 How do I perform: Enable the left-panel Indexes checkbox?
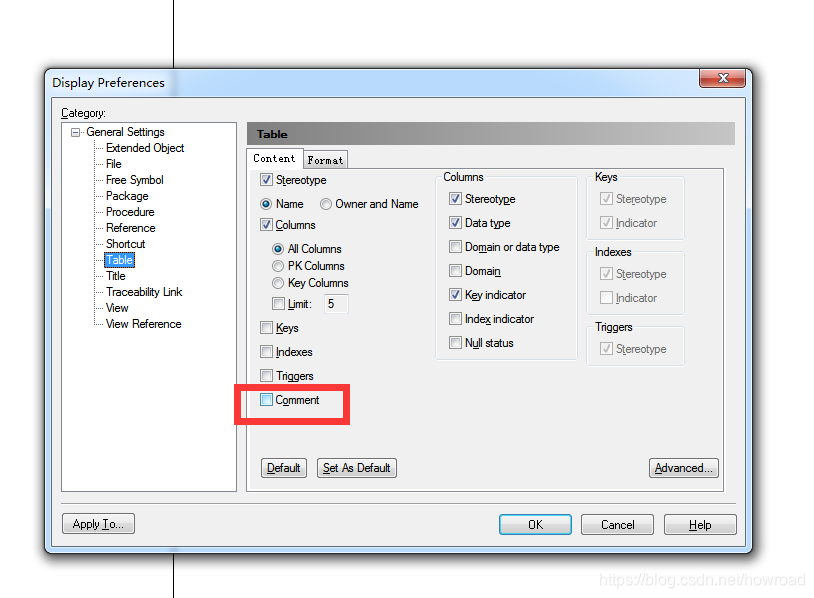pyautogui.click(x=266, y=352)
